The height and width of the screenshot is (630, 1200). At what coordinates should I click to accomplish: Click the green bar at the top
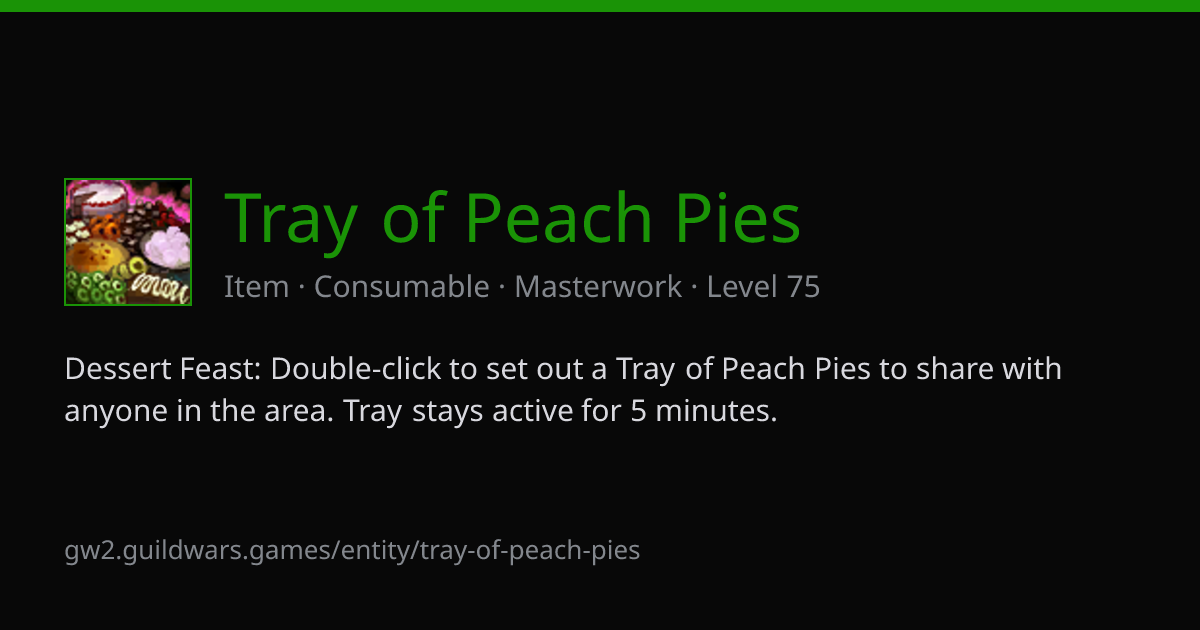pyautogui.click(x=600, y=6)
